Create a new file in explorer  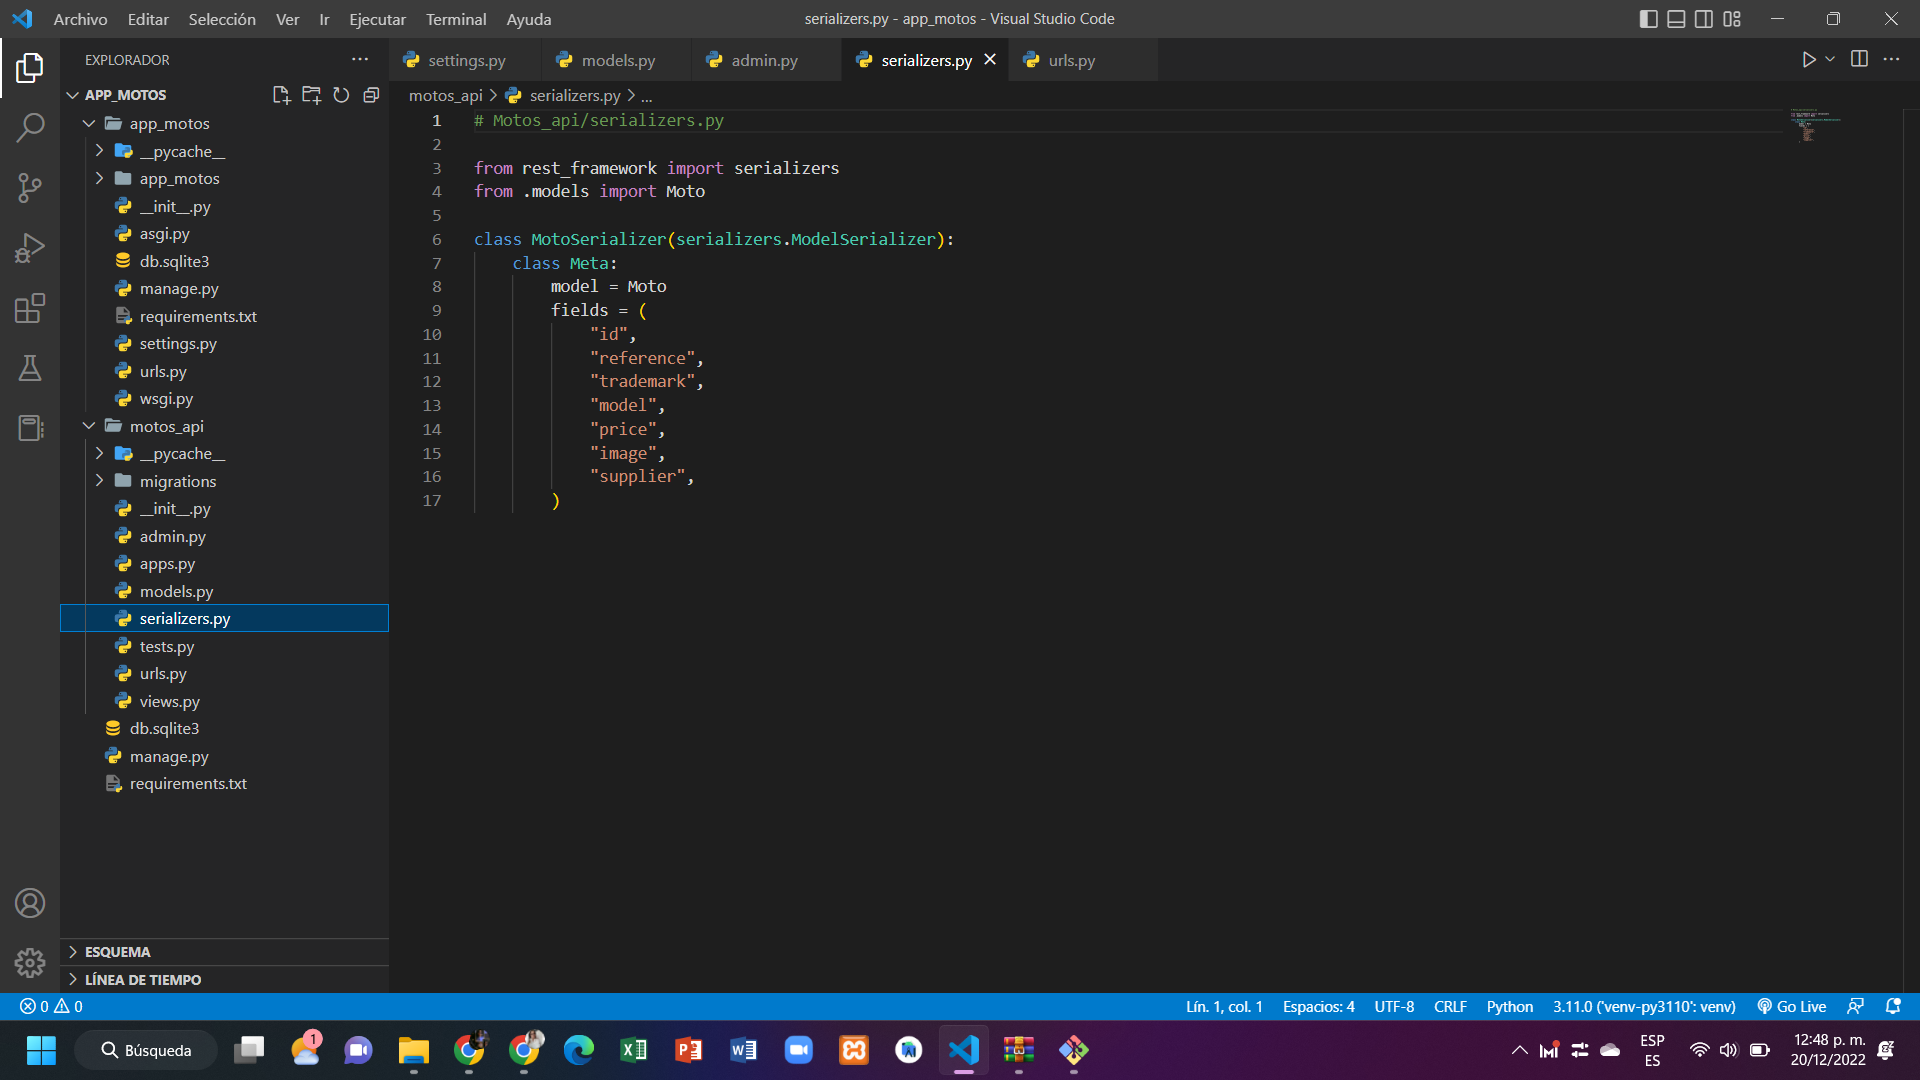[x=281, y=95]
